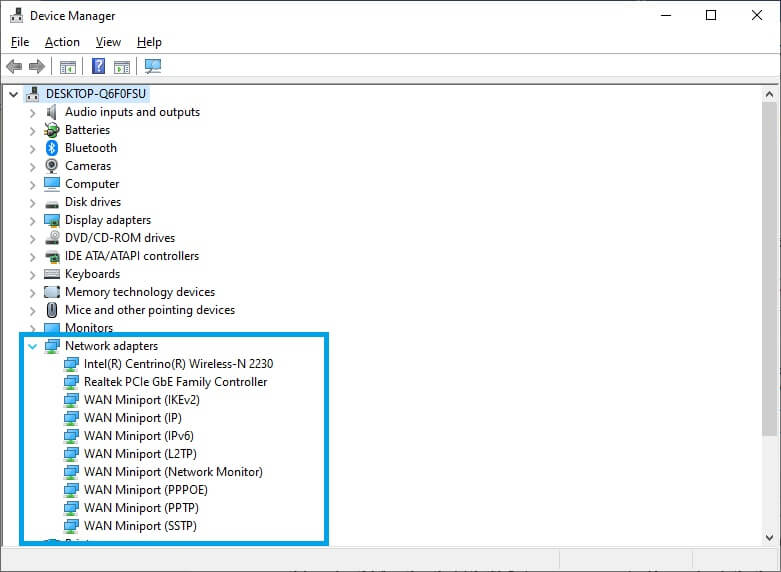
Task: Maximize the Device Manager window
Action: tap(711, 15)
